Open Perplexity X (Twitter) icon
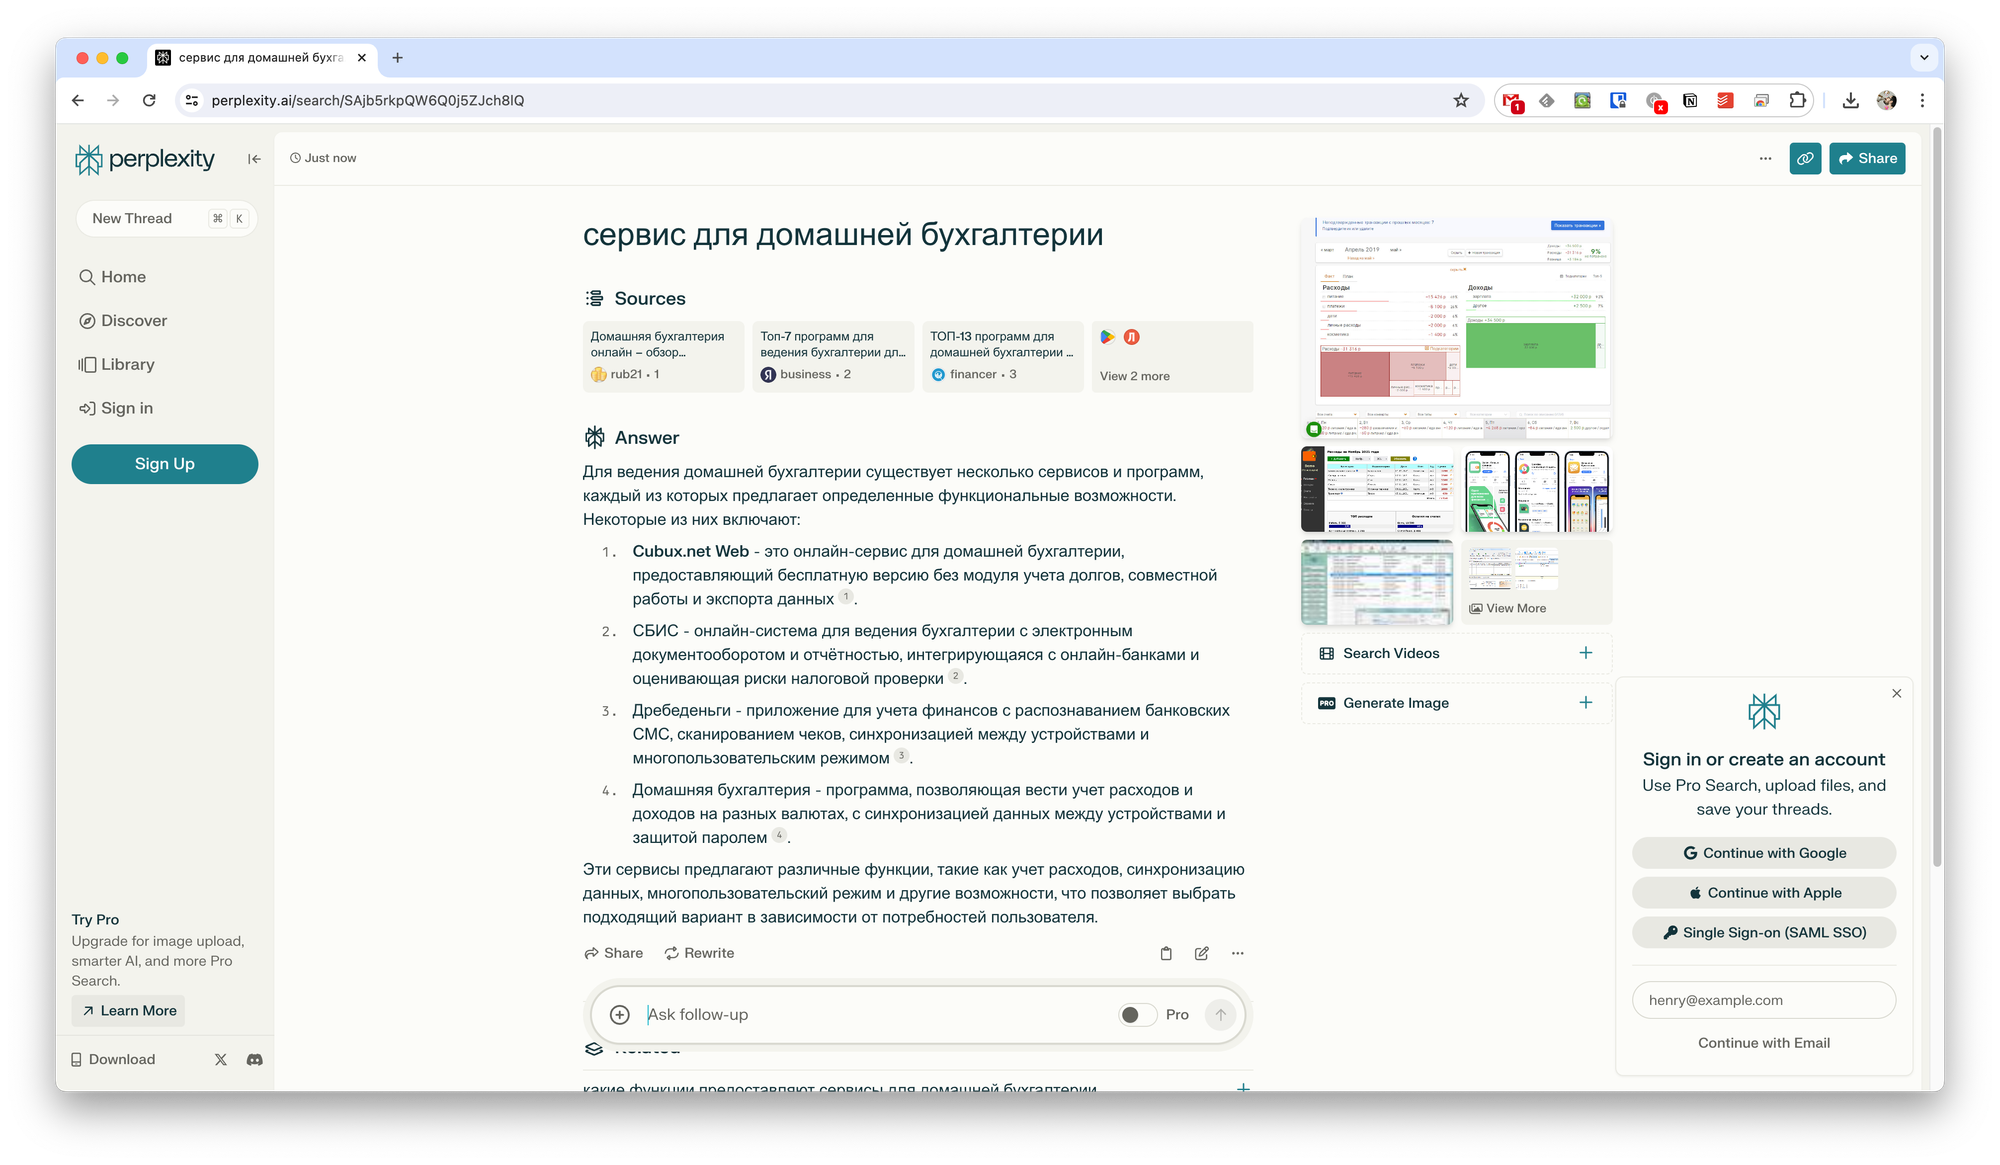 tap(221, 1059)
